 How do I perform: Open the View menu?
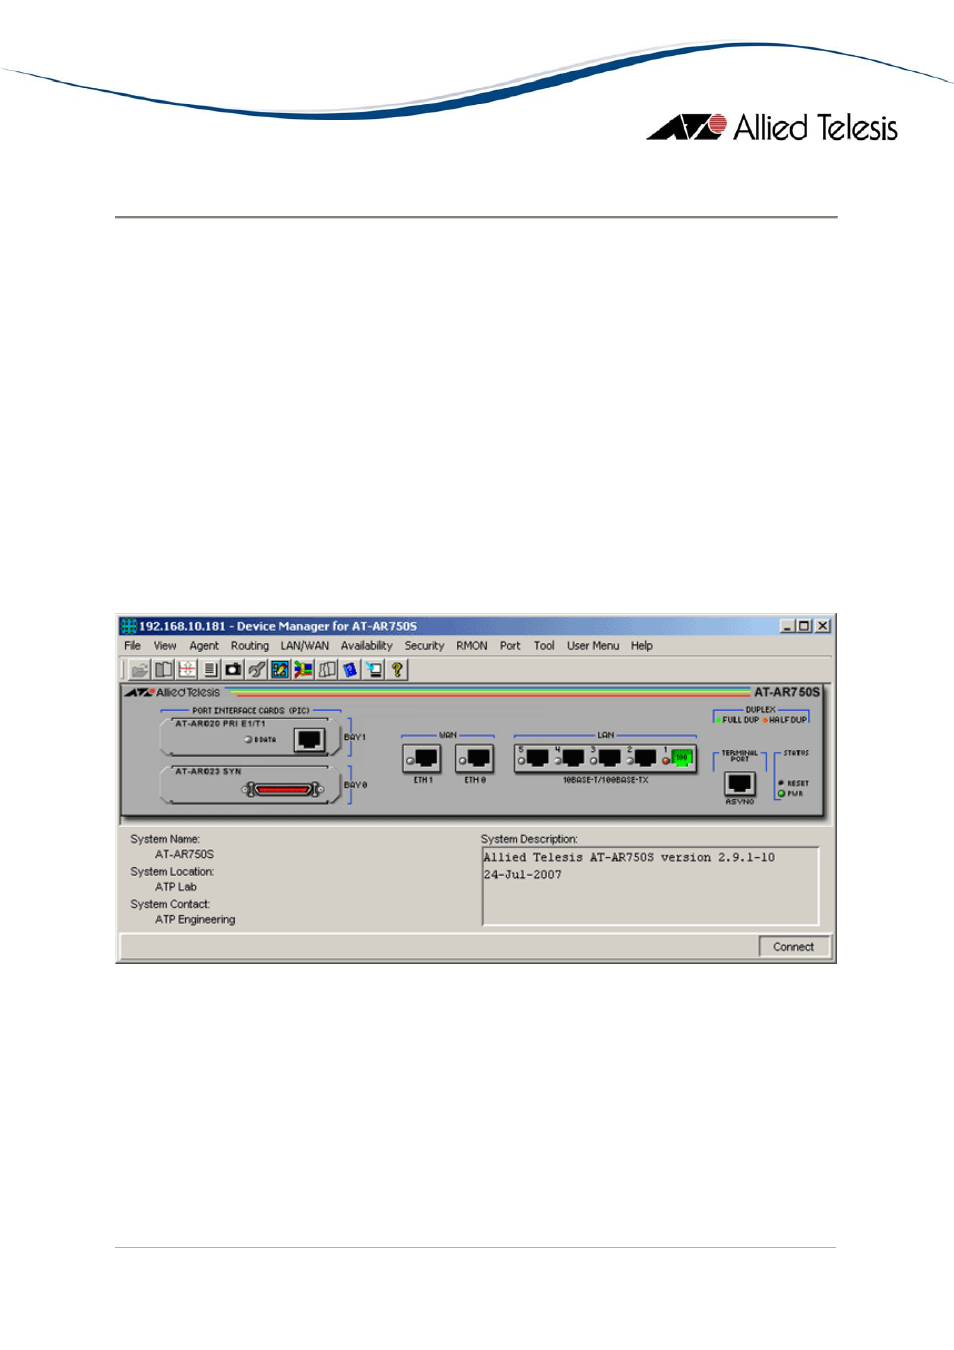click(x=165, y=646)
